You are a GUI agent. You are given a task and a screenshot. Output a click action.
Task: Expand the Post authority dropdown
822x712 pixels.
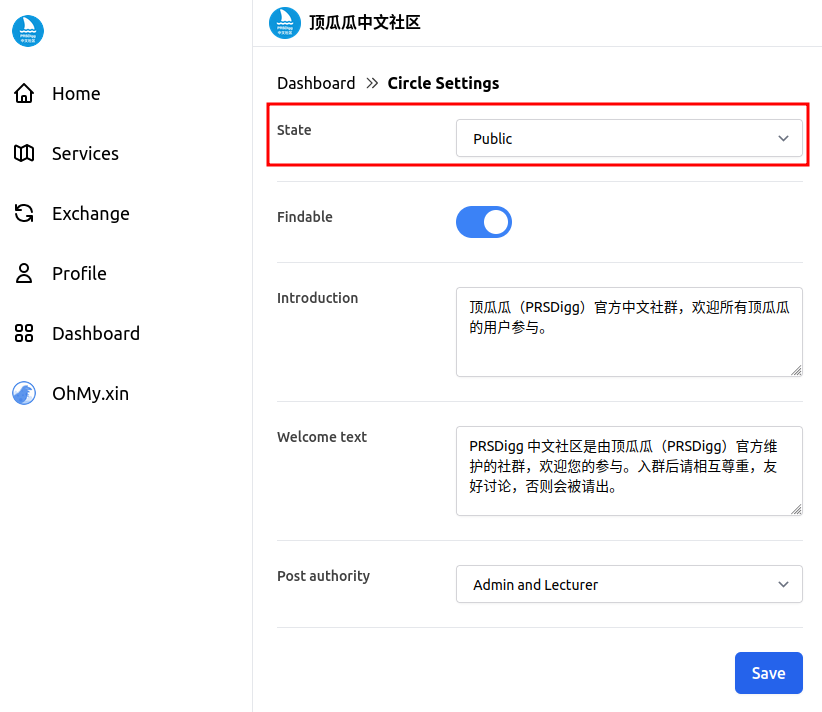point(628,585)
